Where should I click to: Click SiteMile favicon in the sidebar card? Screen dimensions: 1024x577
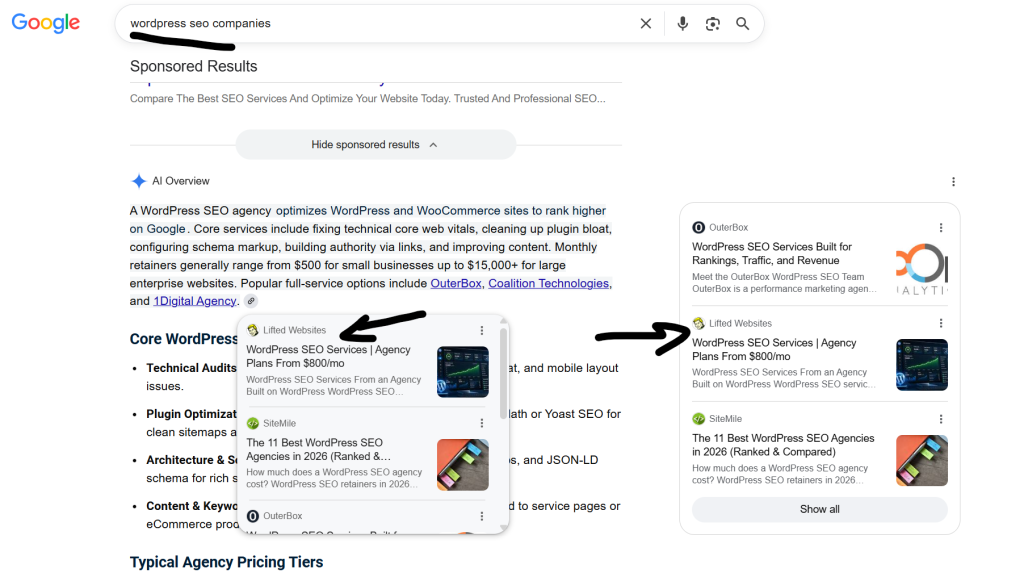point(699,418)
